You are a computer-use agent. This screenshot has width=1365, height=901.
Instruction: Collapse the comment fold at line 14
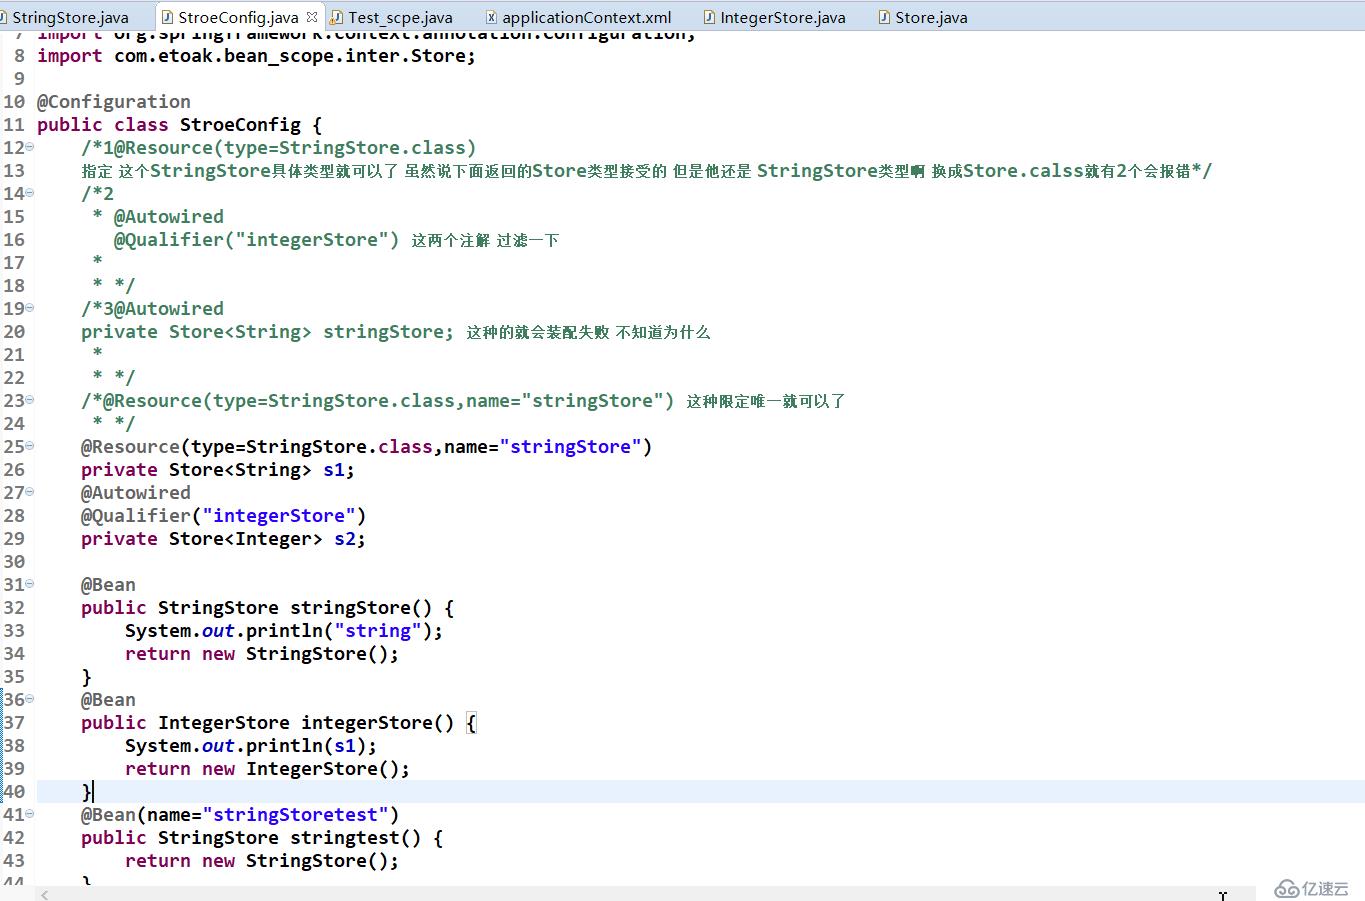[30, 193]
